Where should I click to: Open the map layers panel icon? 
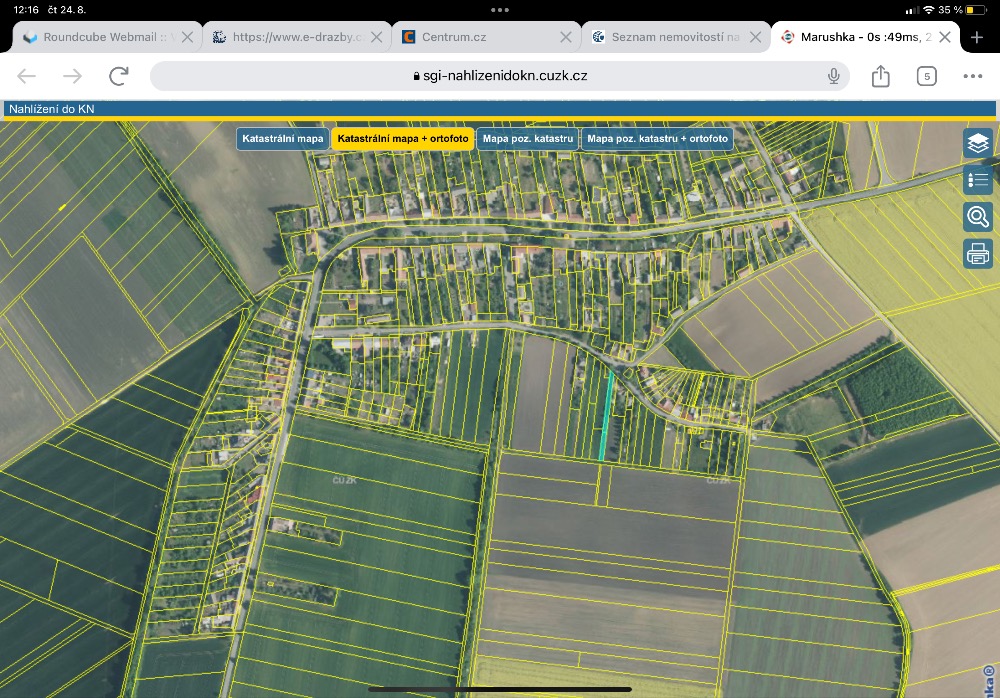pyautogui.click(x=978, y=143)
